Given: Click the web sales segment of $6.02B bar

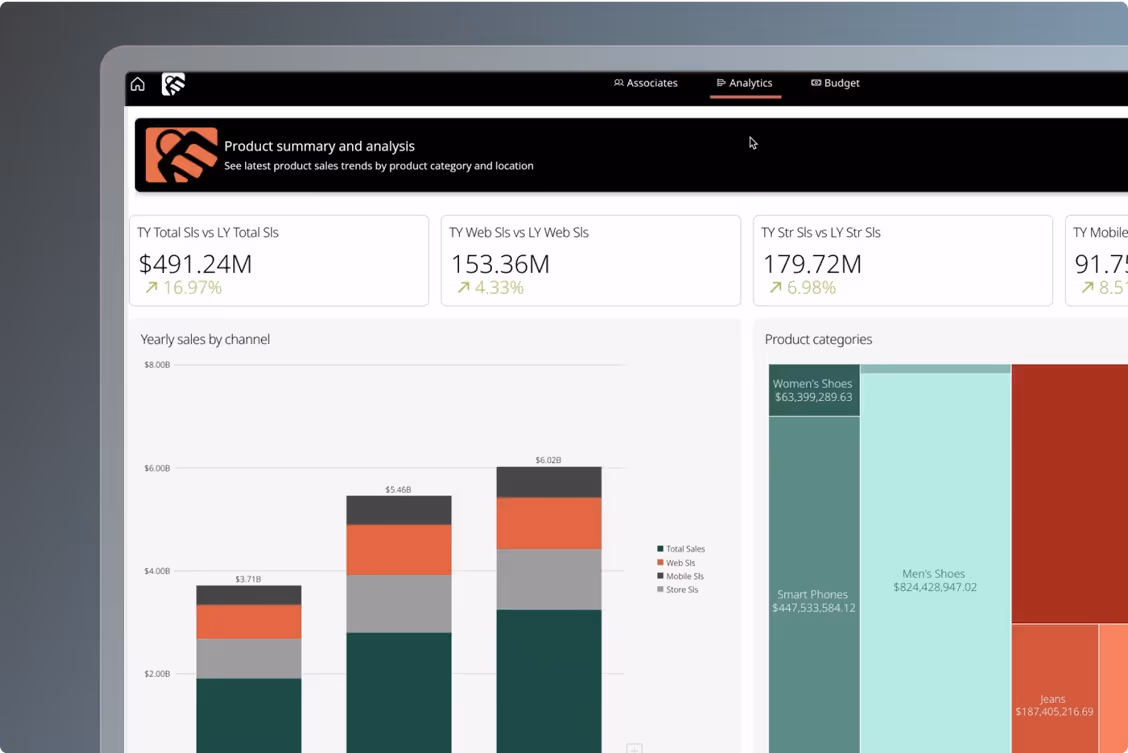Looking at the screenshot, I should 549,523.
